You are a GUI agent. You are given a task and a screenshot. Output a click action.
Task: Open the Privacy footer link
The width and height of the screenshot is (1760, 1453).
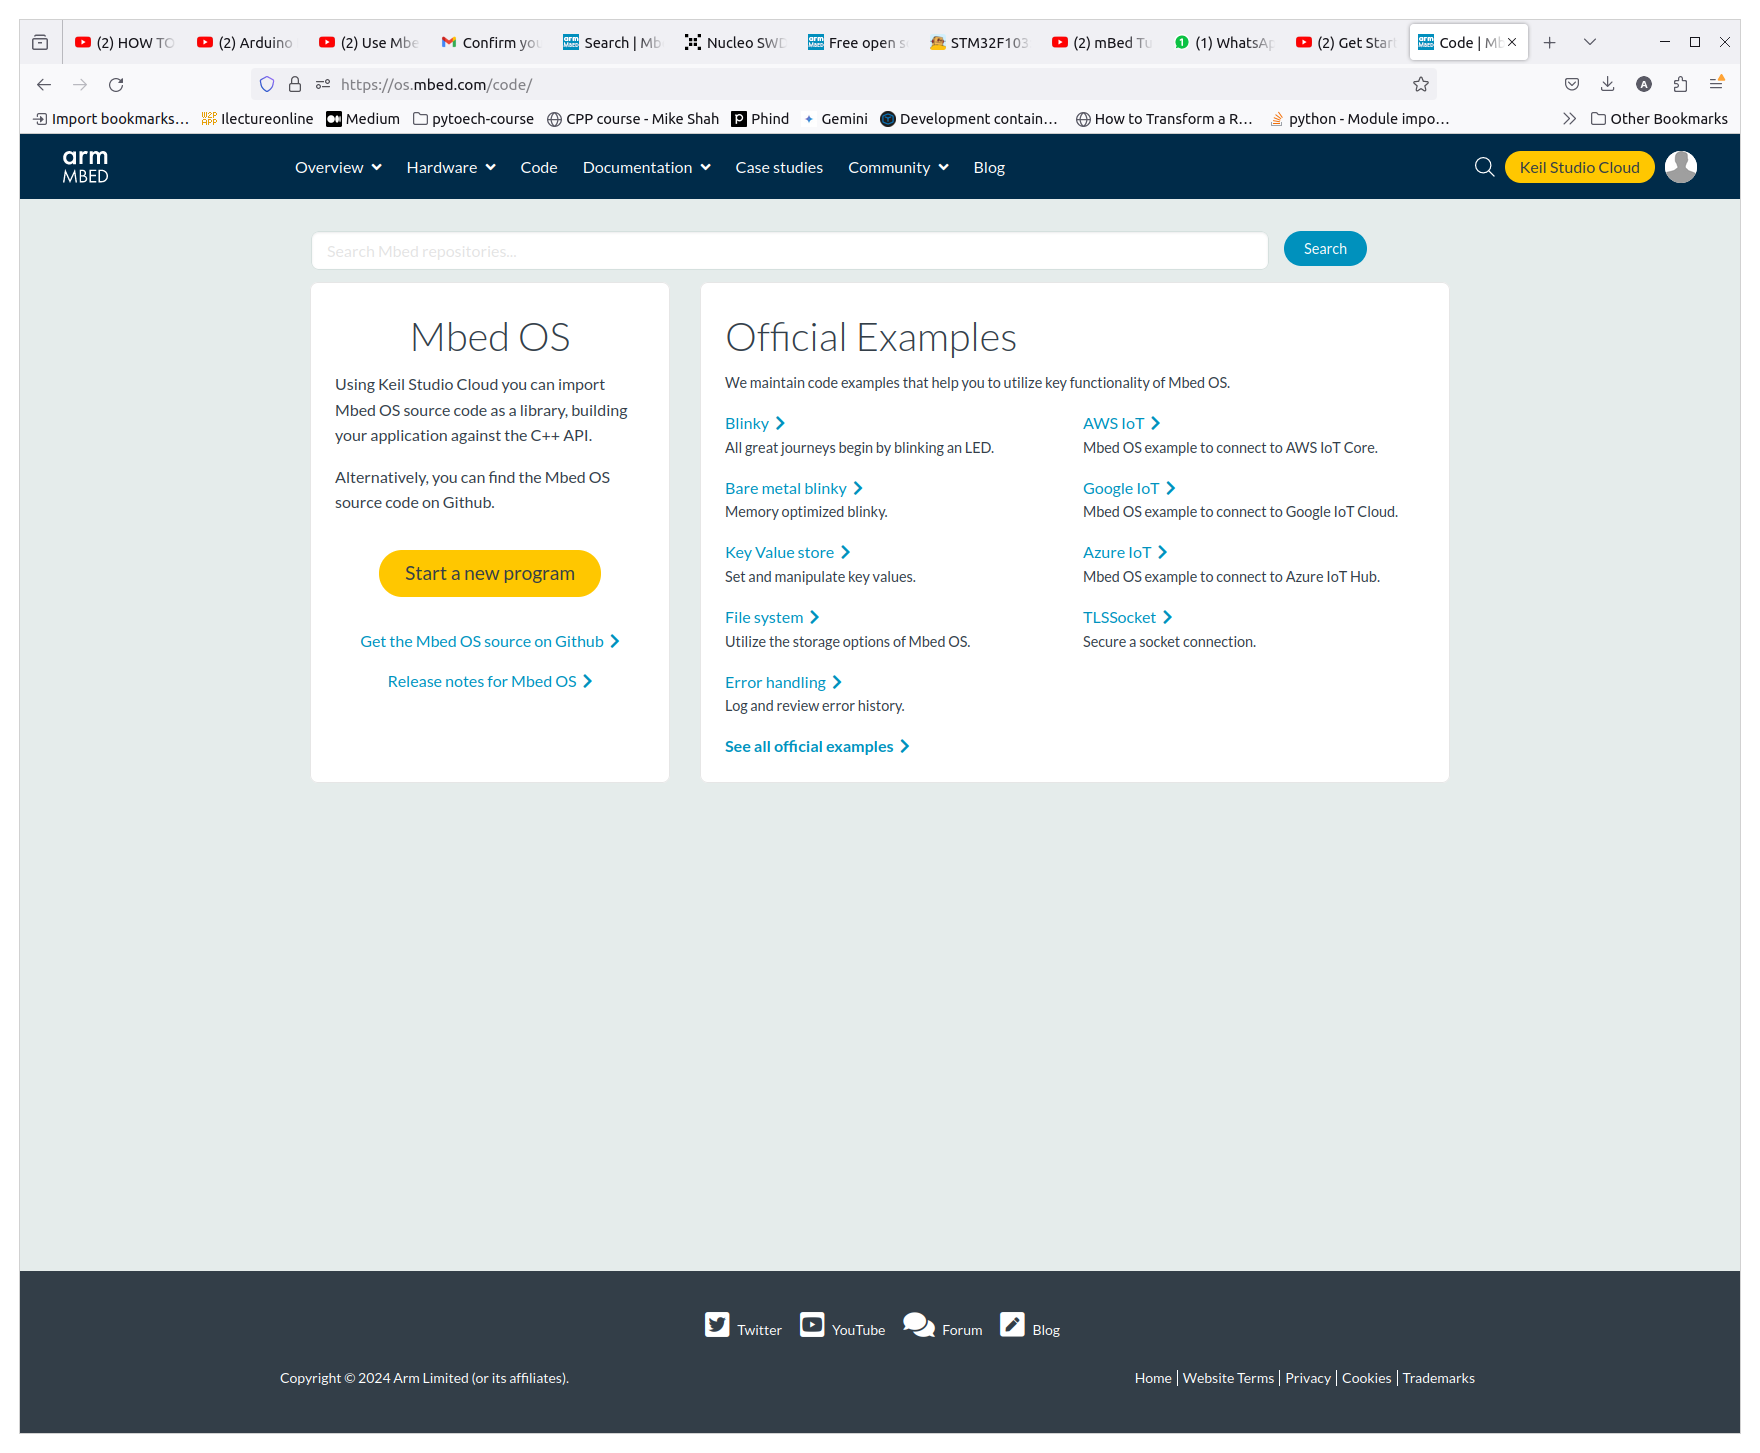(x=1307, y=1378)
